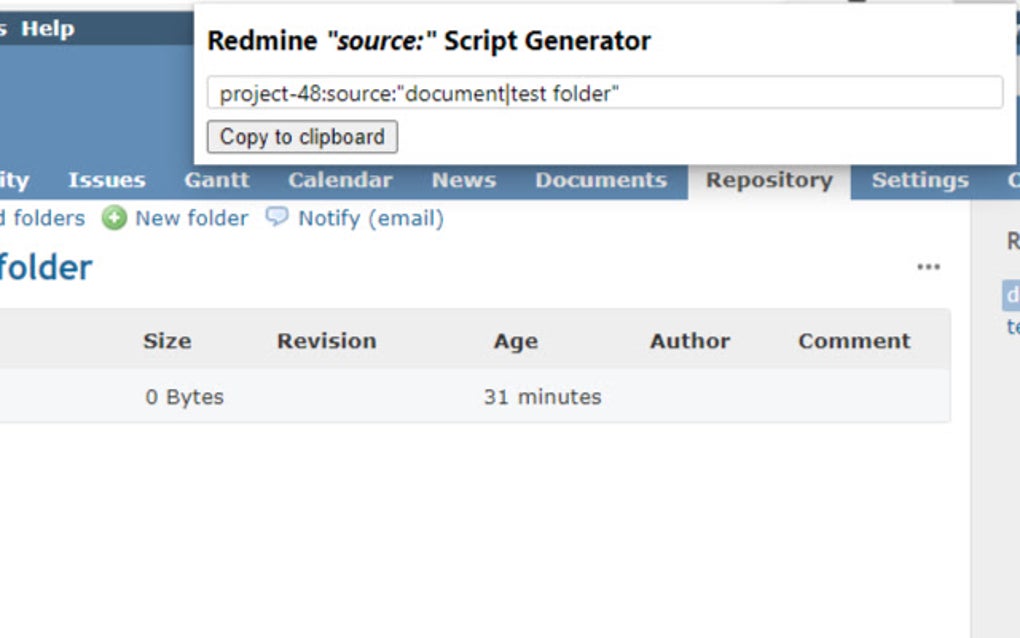Open the Gantt tab
Screen dimensions: 1020x638
pyautogui.click(x=216, y=181)
